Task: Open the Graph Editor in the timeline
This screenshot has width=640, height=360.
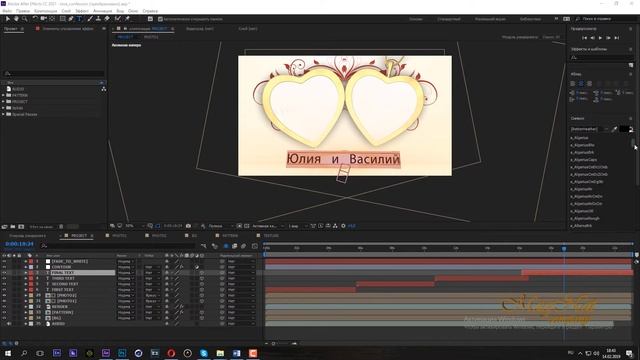Action: click(255, 246)
